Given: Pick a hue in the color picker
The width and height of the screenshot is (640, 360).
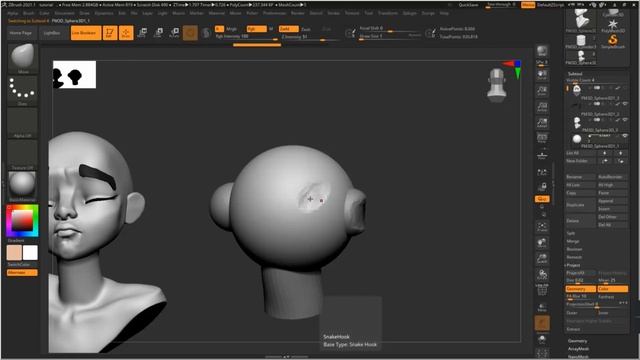Looking at the screenshot, I should pos(22,221).
